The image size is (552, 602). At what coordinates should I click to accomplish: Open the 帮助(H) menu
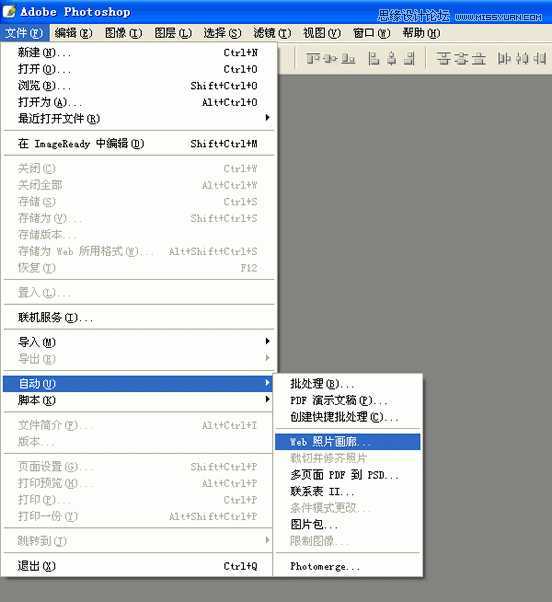click(421, 33)
